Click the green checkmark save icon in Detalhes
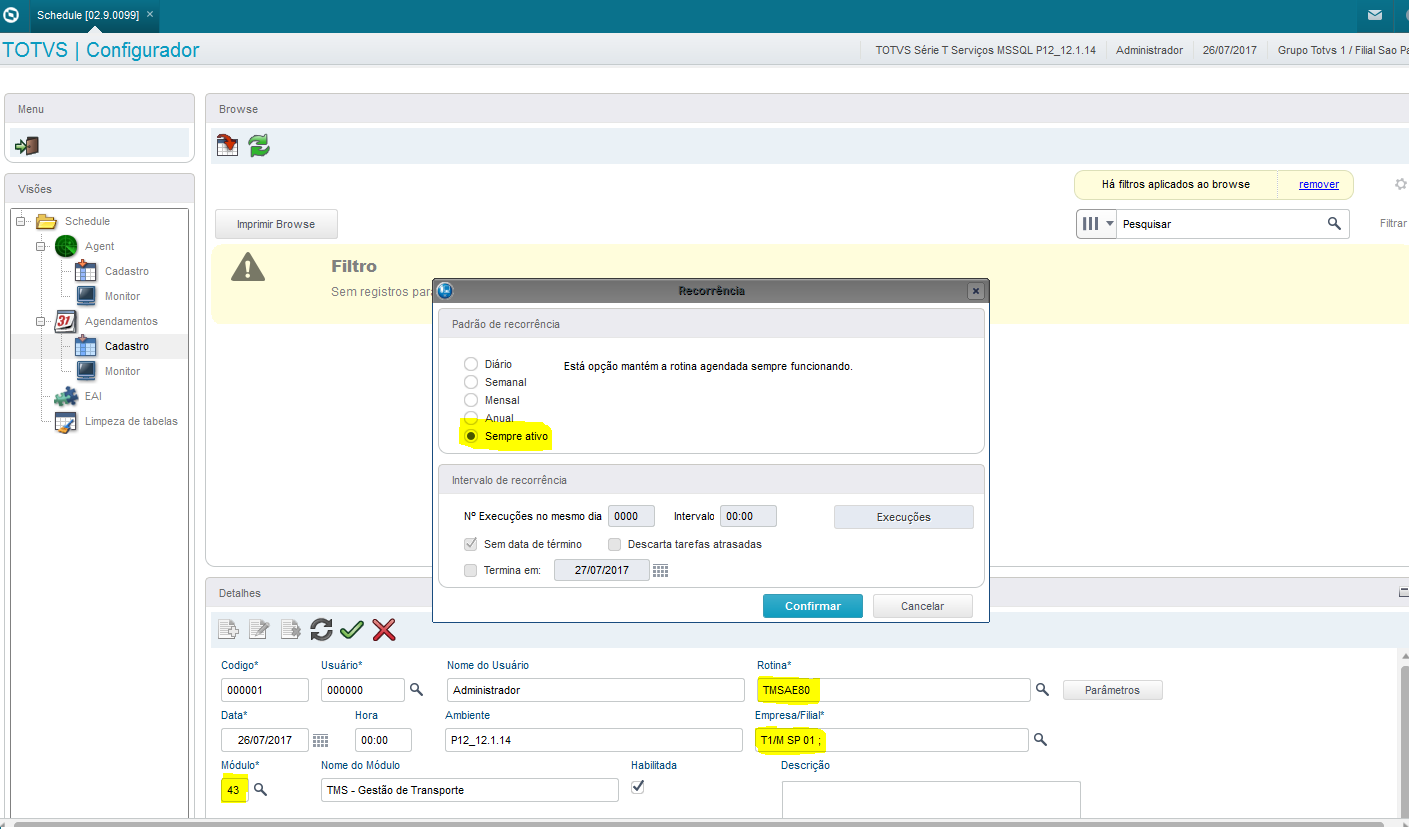 click(x=351, y=629)
